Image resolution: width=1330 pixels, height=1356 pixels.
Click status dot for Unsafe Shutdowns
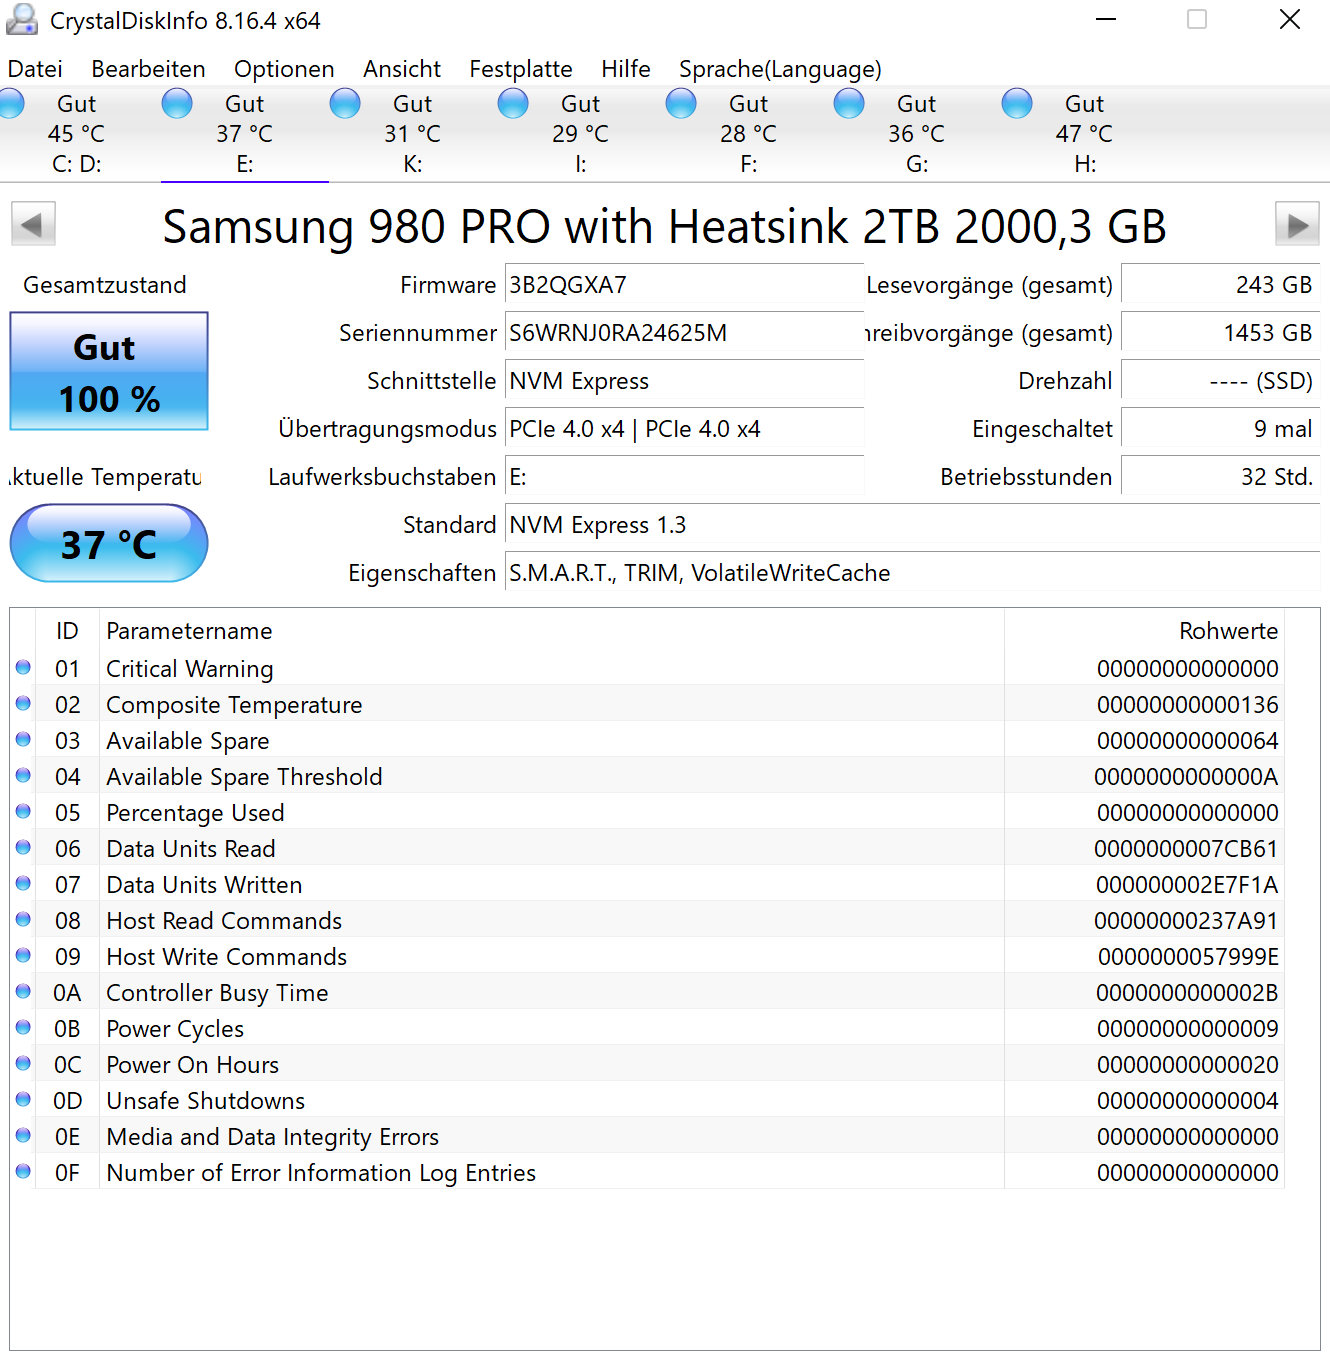point(23,1099)
